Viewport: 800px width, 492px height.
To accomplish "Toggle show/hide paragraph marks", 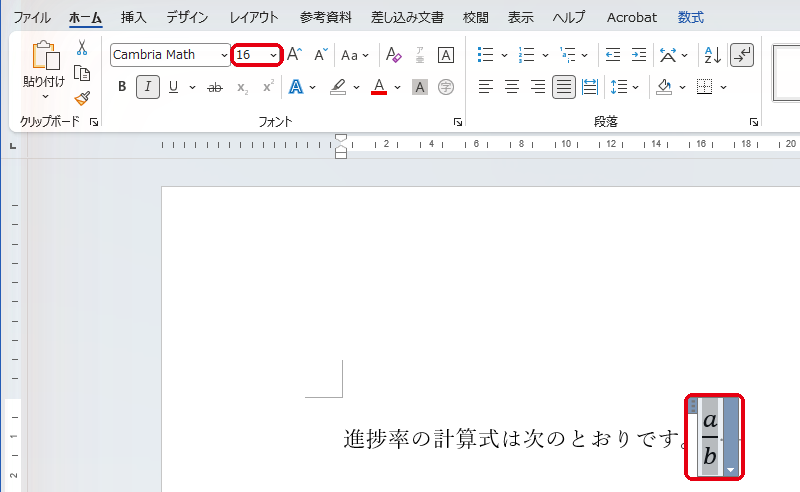I will pyautogui.click(x=742, y=55).
